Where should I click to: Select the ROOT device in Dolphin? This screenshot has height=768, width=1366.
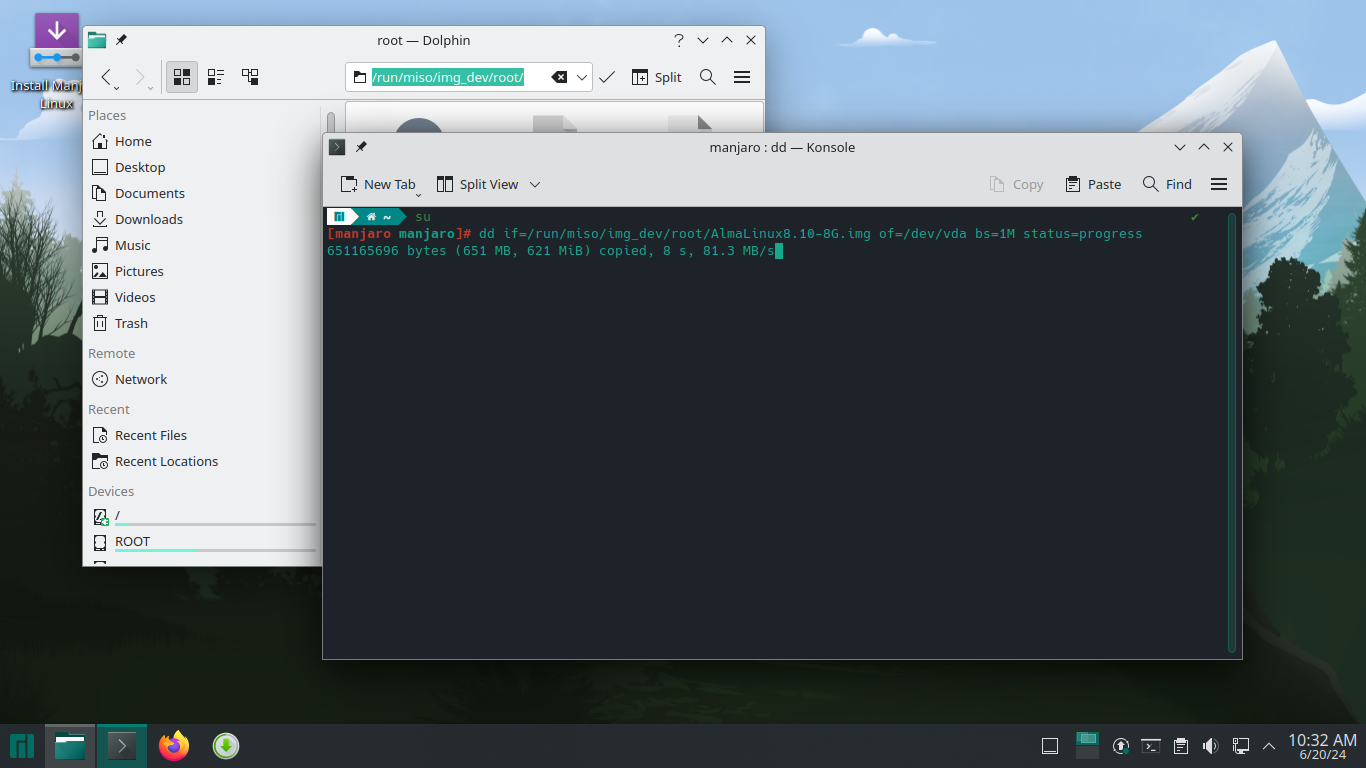coord(204,542)
